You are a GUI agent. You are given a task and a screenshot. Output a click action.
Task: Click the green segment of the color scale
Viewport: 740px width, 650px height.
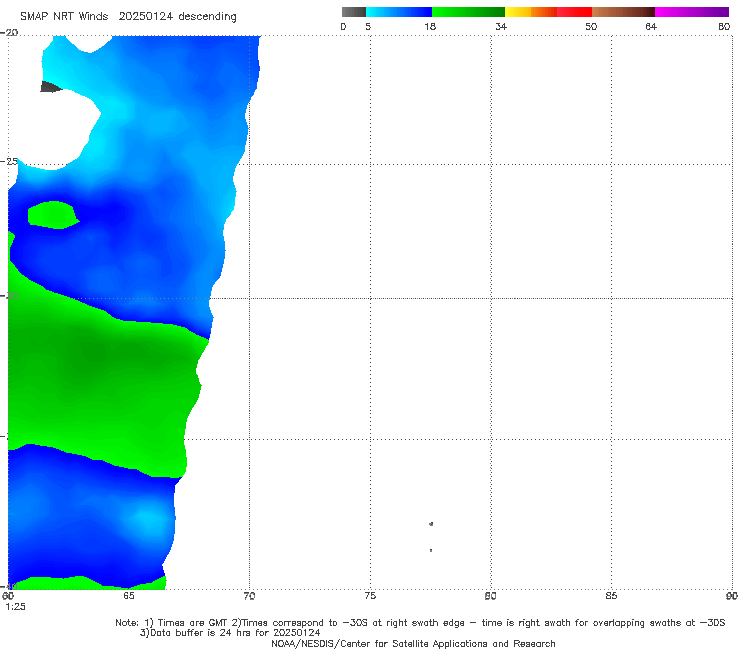[x=468, y=12]
